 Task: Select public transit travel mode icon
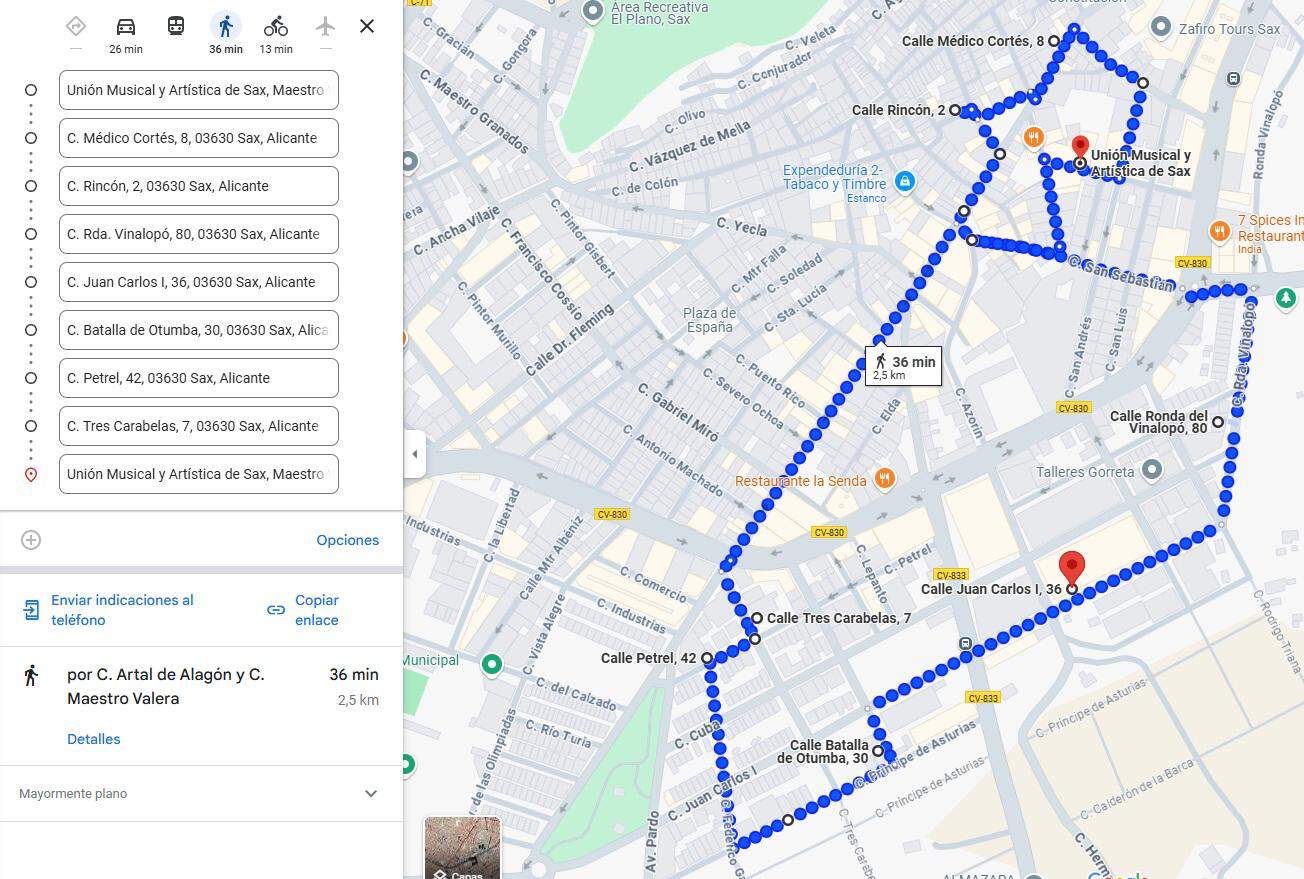(176, 26)
